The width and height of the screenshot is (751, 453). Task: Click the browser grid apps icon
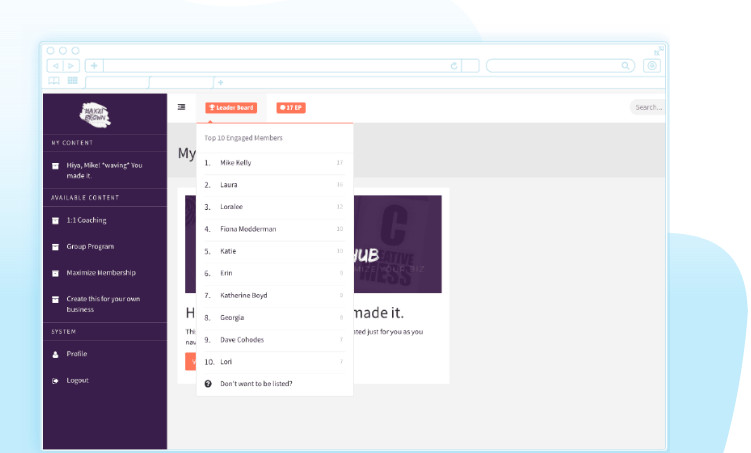[72, 80]
